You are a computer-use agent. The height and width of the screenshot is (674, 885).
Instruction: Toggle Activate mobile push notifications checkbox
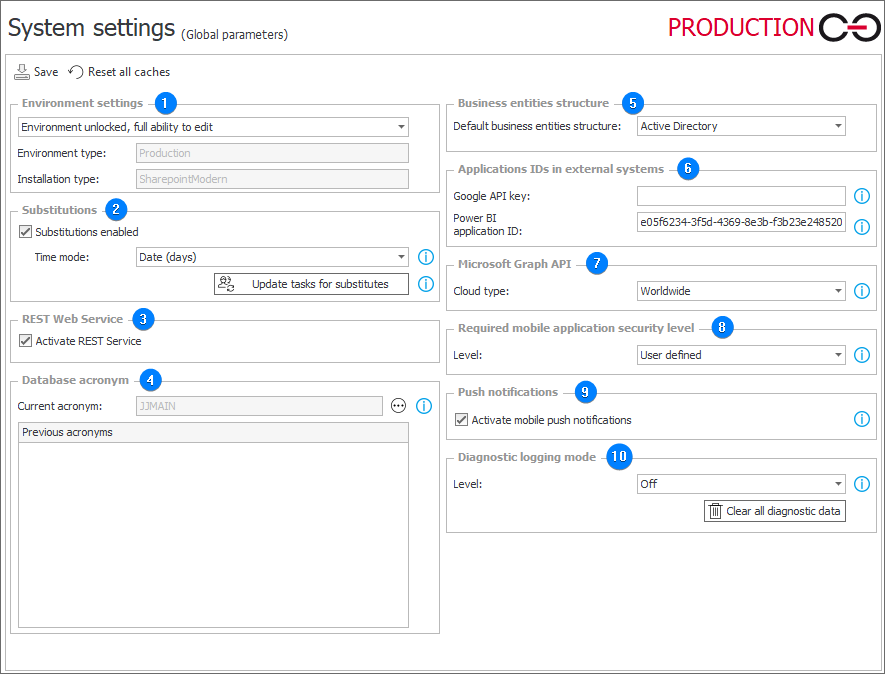coord(462,419)
